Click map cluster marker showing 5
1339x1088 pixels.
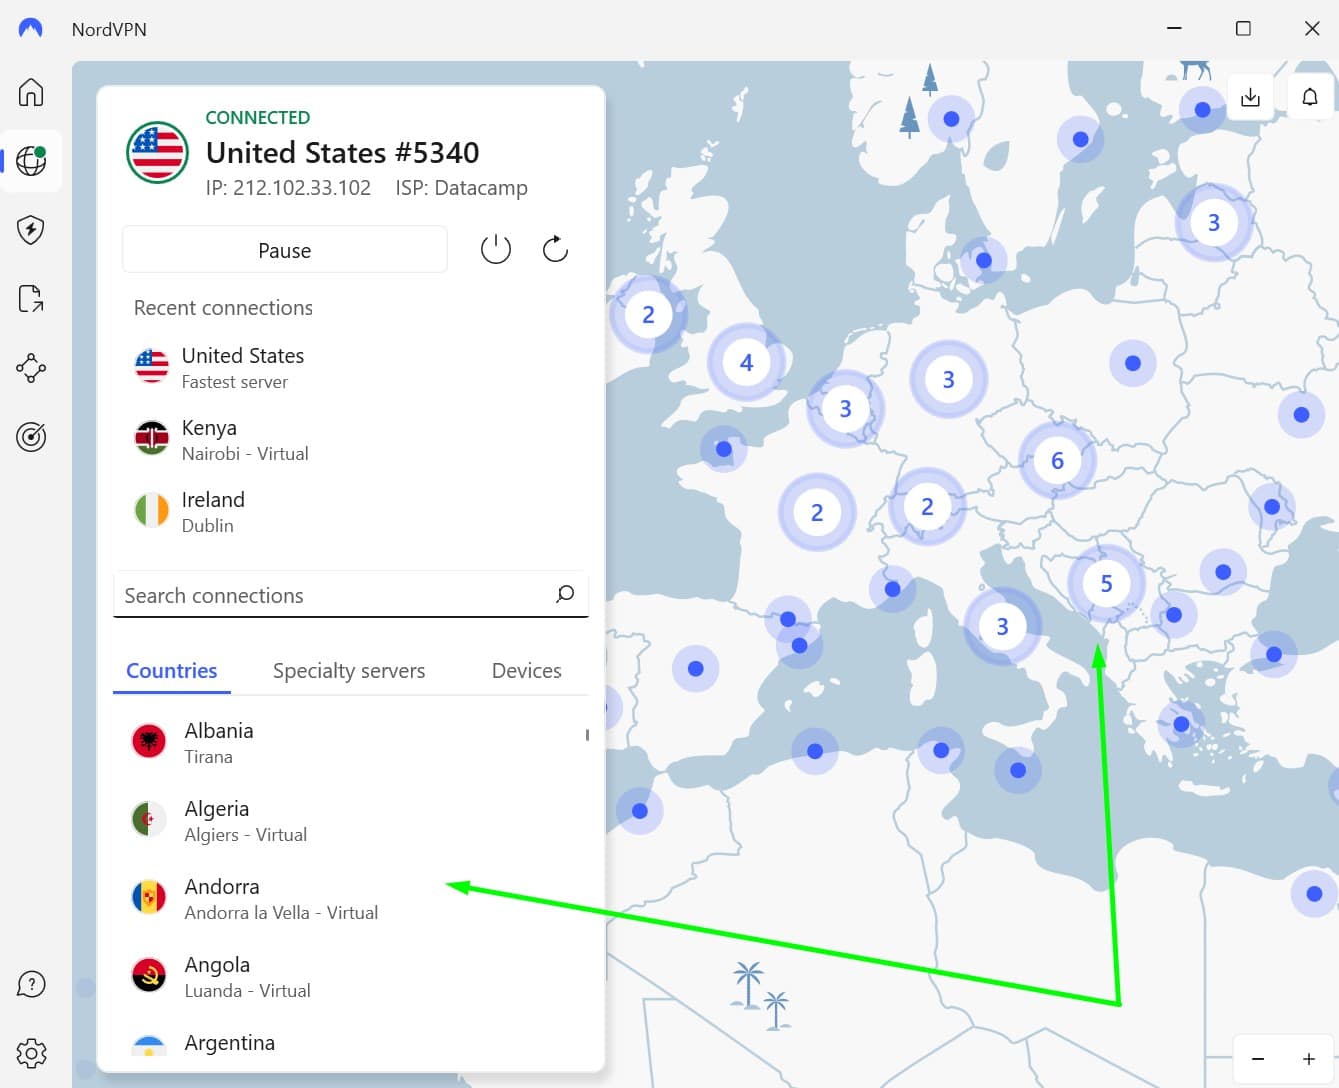pyautogui.click(x=1106, y=583)
